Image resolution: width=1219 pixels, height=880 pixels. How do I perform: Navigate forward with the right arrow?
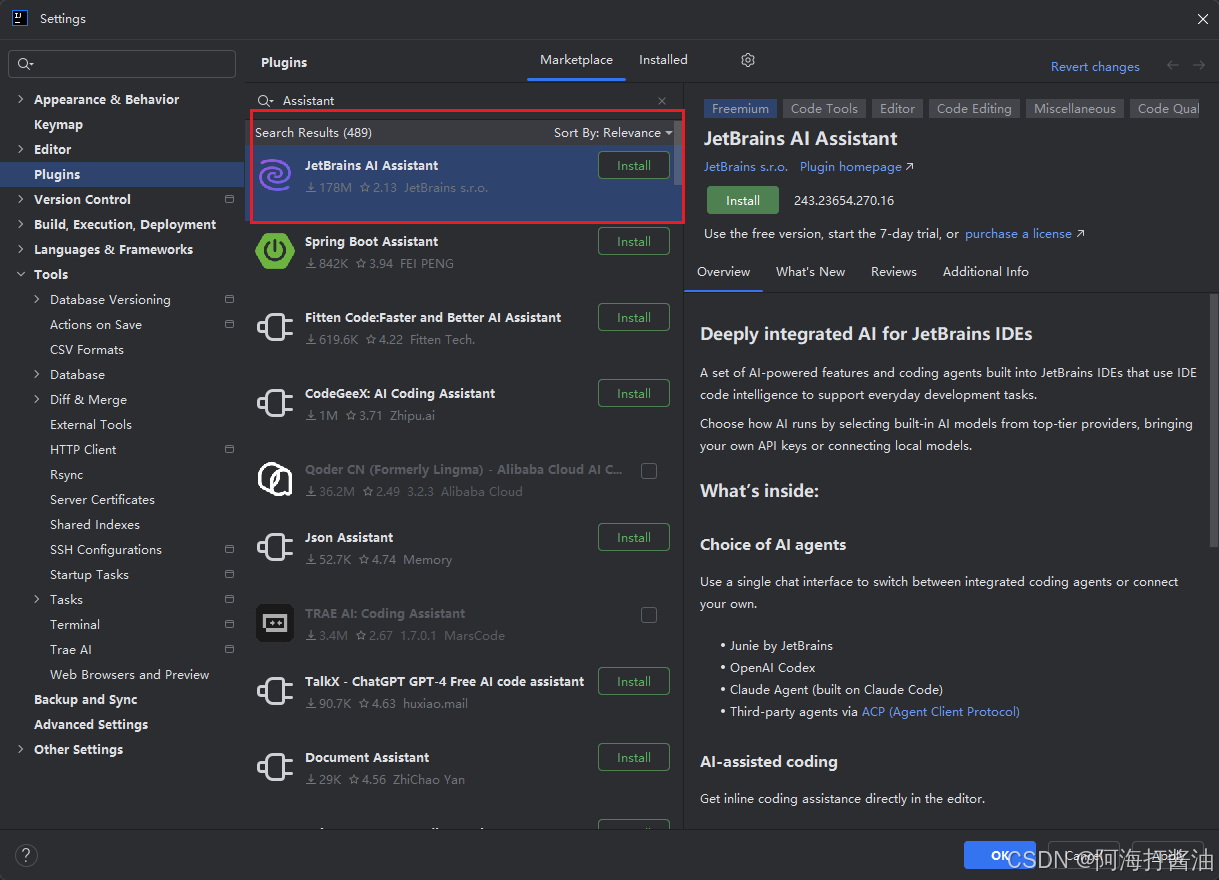(1199, 66)
